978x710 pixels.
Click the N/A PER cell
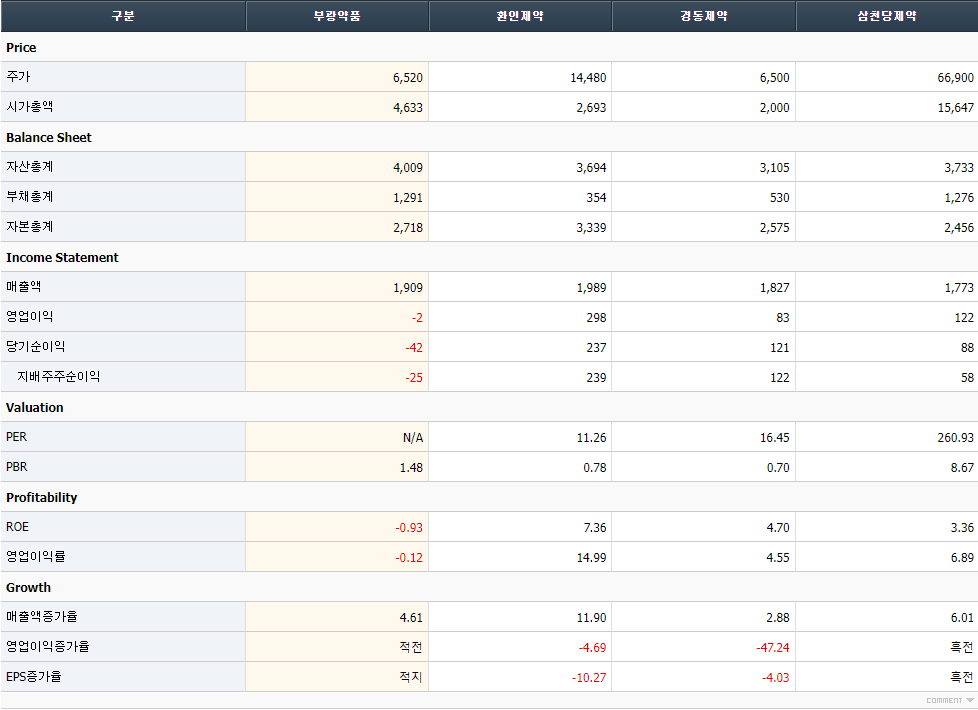pyautogui.click(x=337, y=437)
